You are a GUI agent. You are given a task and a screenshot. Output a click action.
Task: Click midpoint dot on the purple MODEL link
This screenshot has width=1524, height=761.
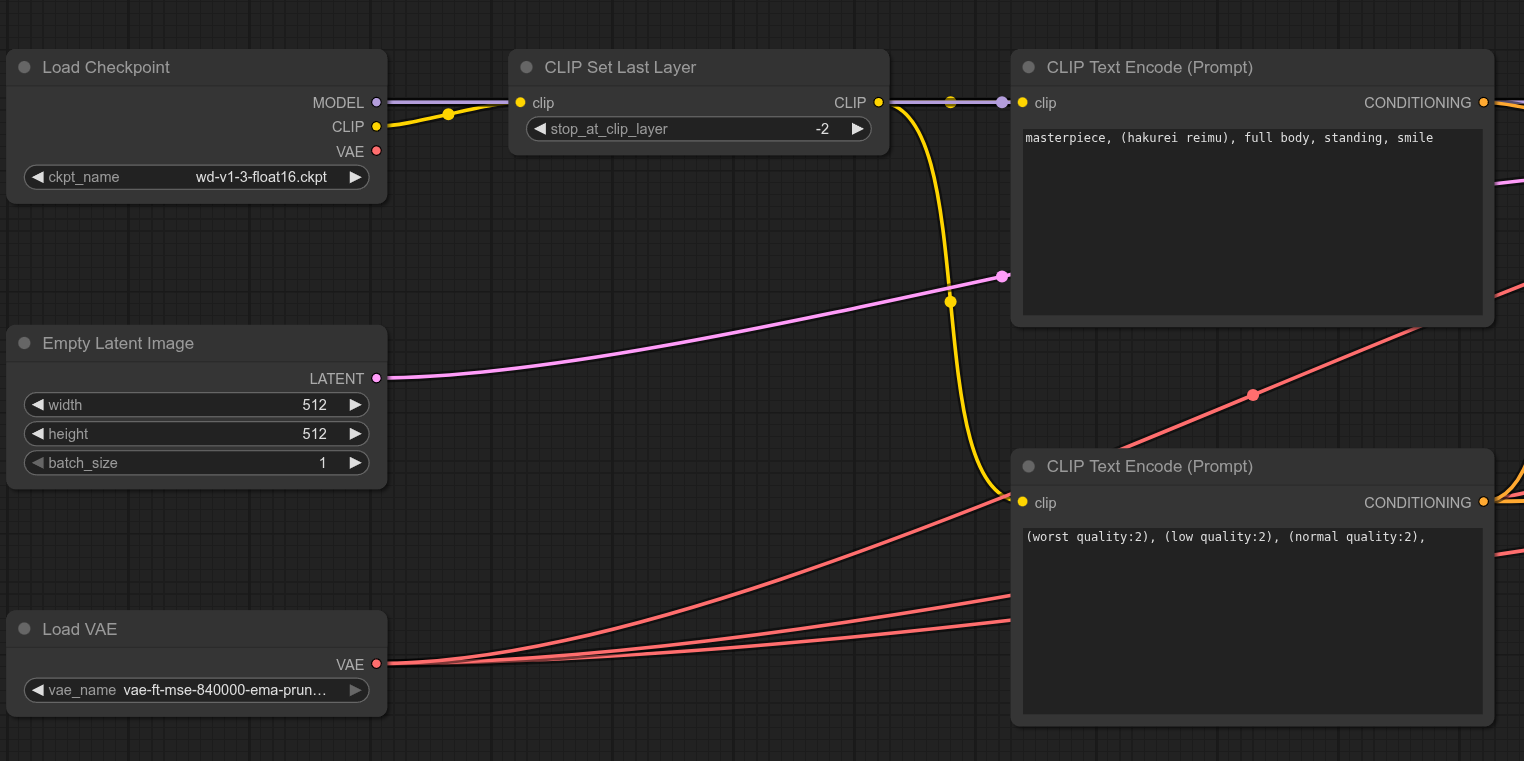(1002, 102)
